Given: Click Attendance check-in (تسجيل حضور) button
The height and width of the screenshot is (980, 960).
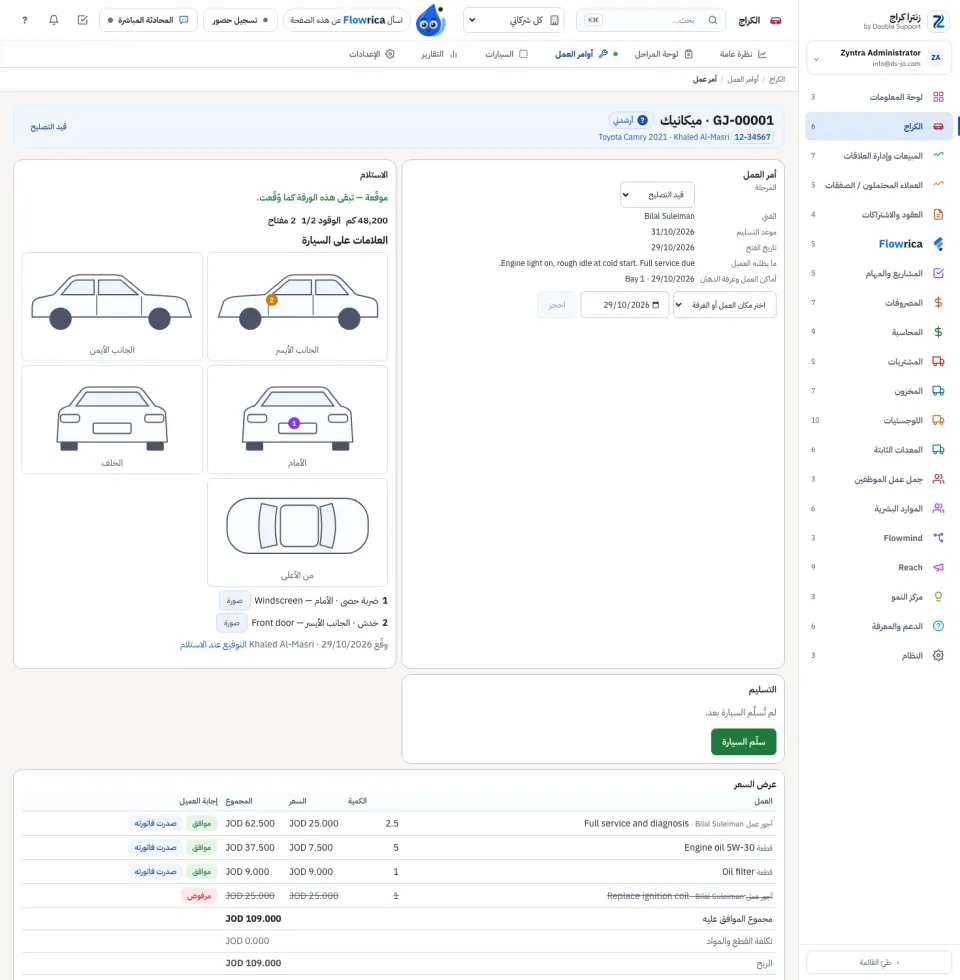Looking at the screenshot, I should (240, 20).
